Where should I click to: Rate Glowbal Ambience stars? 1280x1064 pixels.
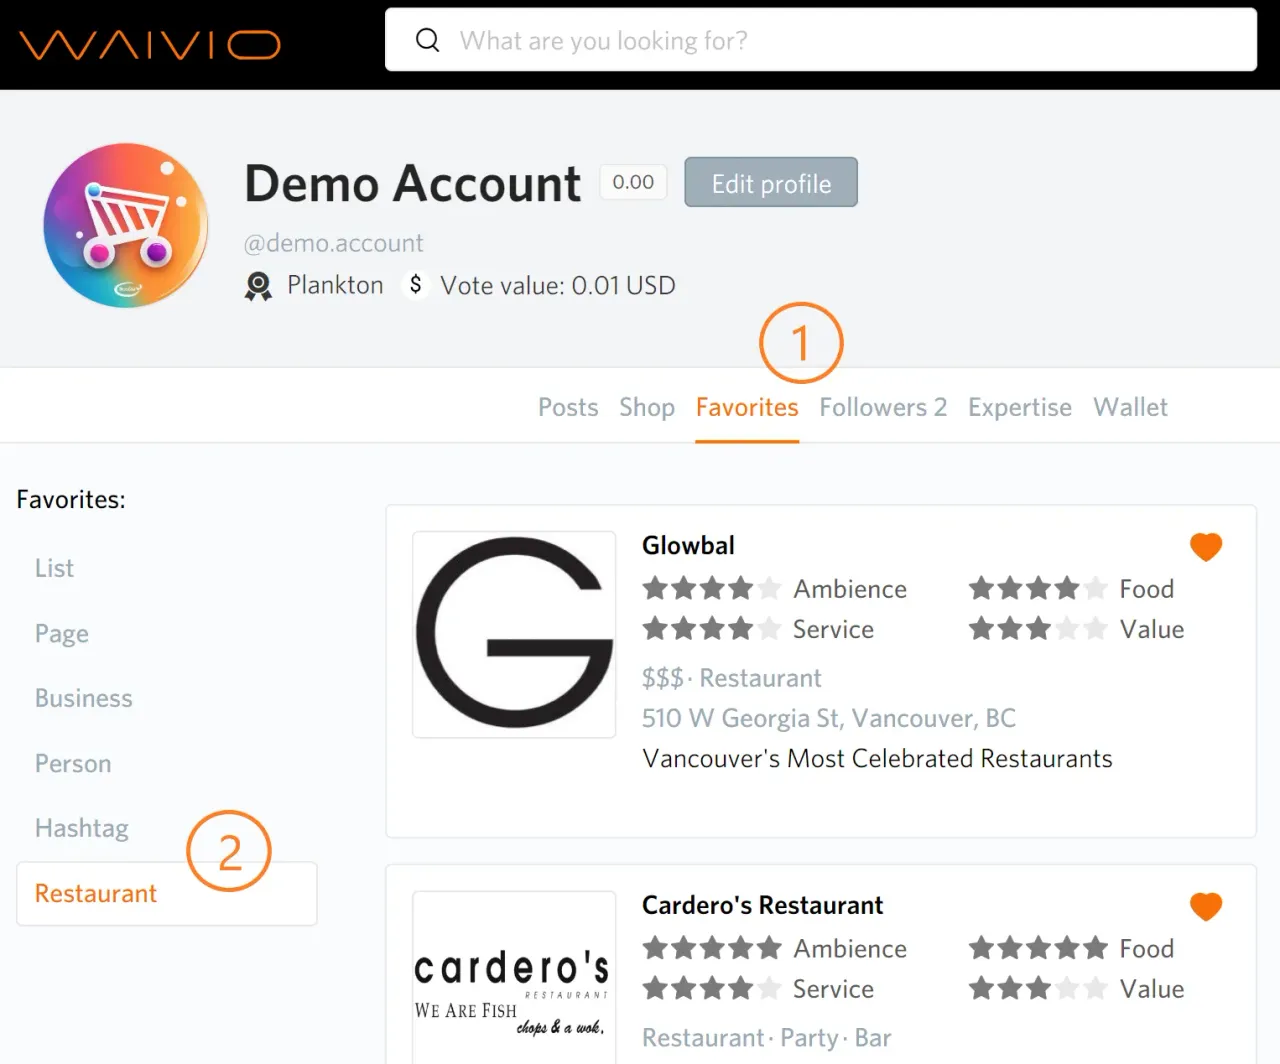(x=711, y=588)
